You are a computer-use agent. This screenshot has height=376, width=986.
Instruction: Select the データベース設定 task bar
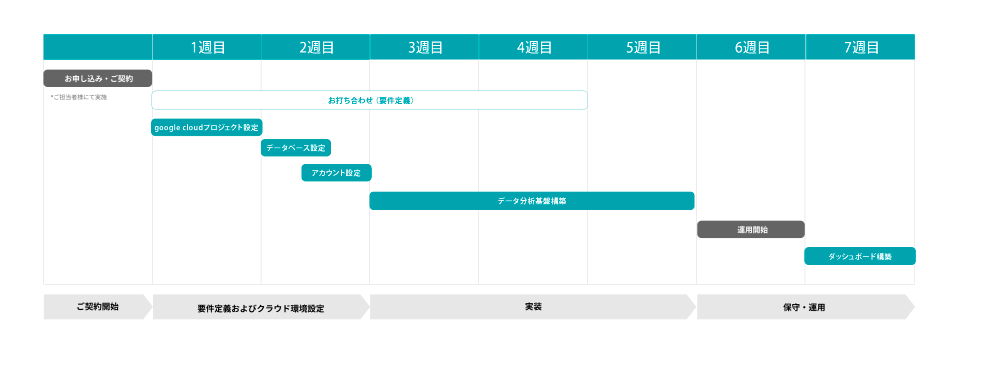(296, 148)
